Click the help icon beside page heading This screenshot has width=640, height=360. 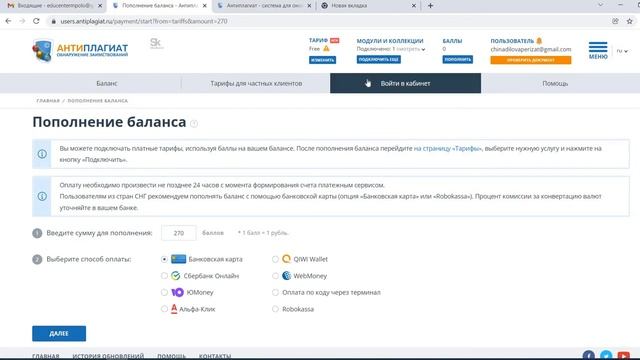tap(194, 123)
